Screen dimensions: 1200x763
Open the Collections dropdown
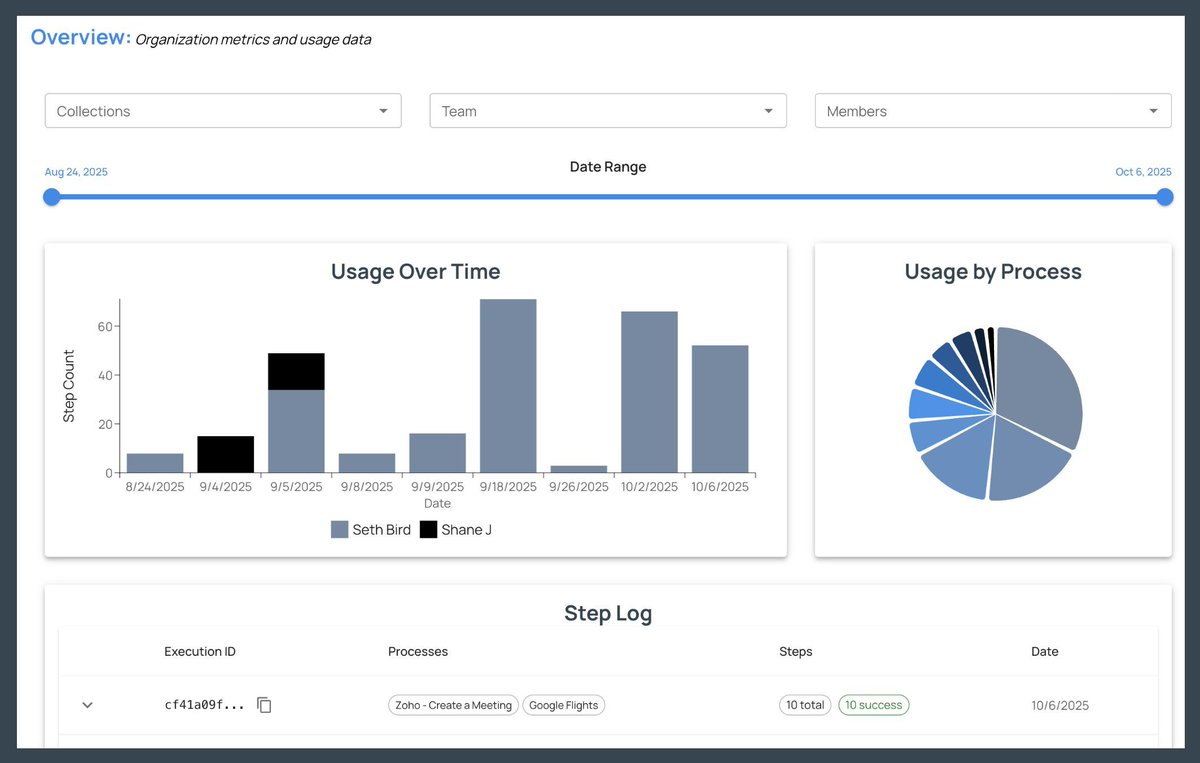[223, 111]
